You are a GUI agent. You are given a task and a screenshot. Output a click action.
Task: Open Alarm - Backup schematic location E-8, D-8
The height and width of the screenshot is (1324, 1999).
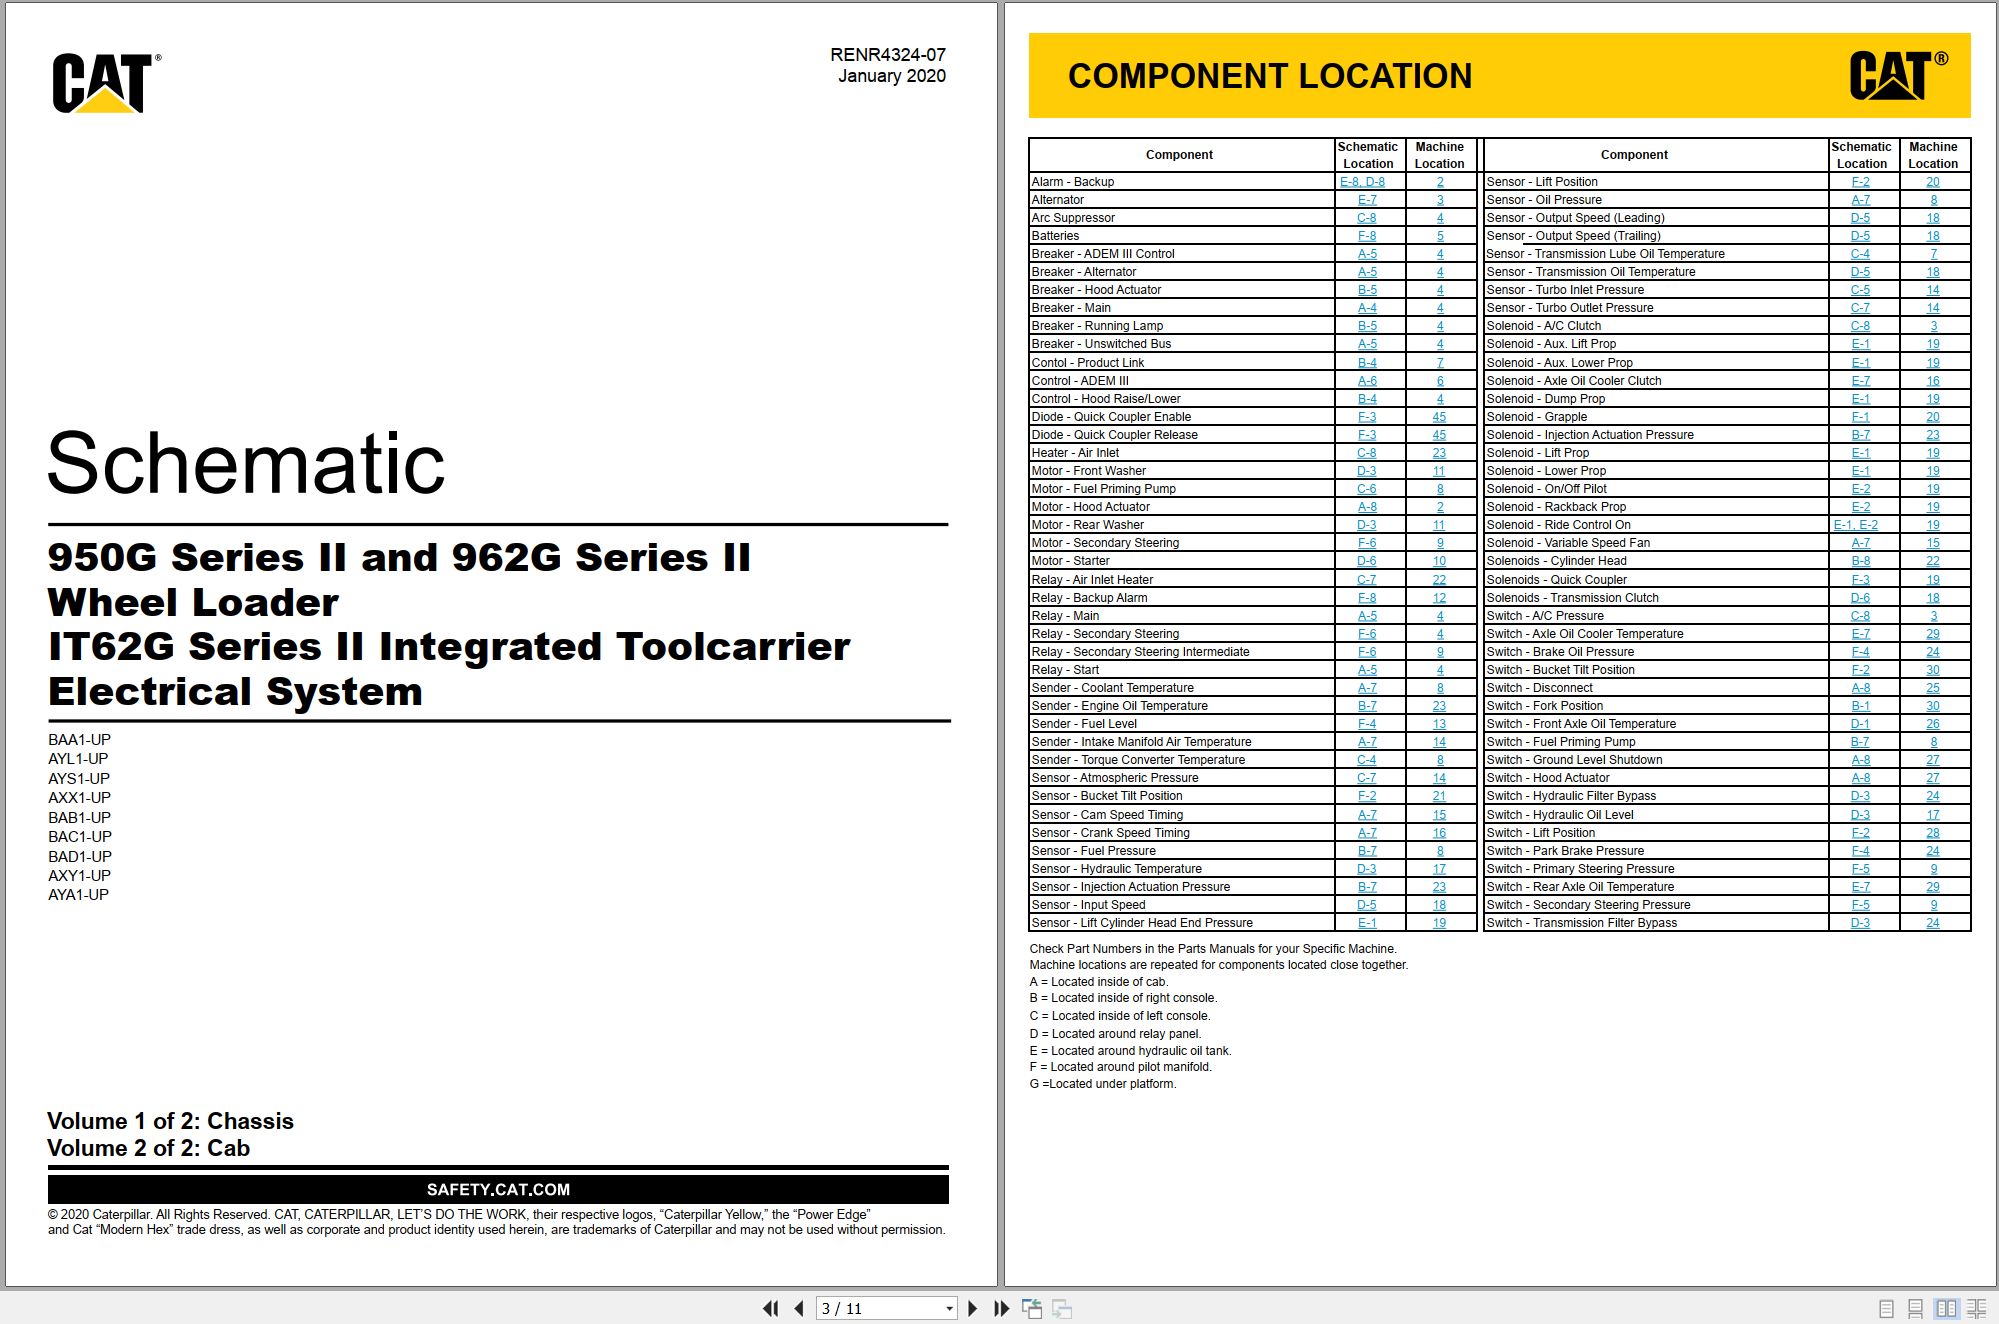click(1362, 182)
